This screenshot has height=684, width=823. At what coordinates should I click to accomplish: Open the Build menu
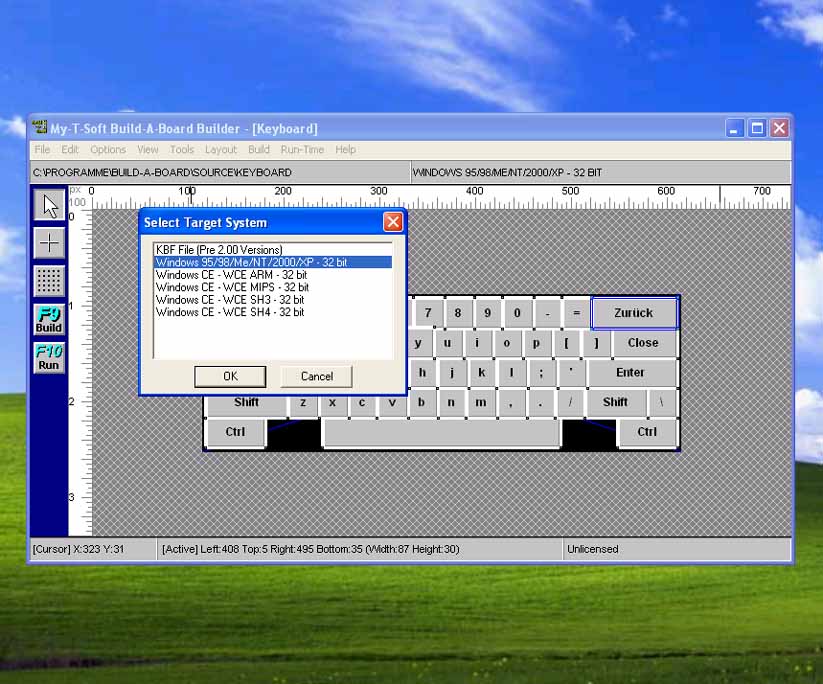[259, 150]
